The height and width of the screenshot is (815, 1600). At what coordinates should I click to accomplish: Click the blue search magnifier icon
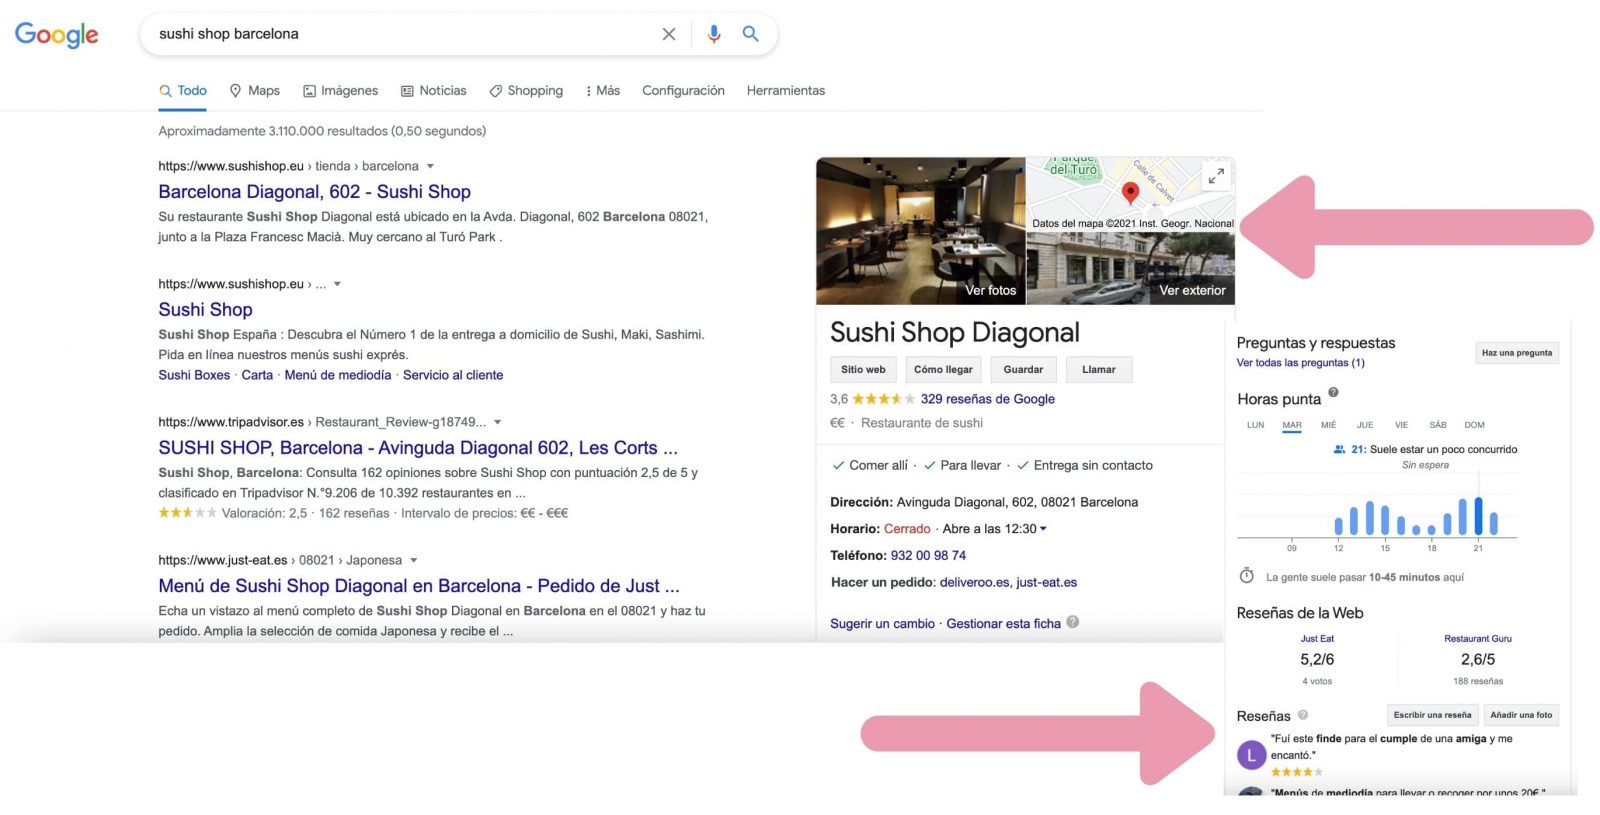pos(750,34)
